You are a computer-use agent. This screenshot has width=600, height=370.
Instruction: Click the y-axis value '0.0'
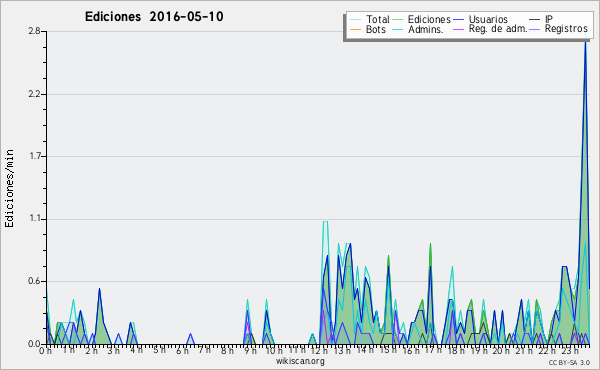34,344
